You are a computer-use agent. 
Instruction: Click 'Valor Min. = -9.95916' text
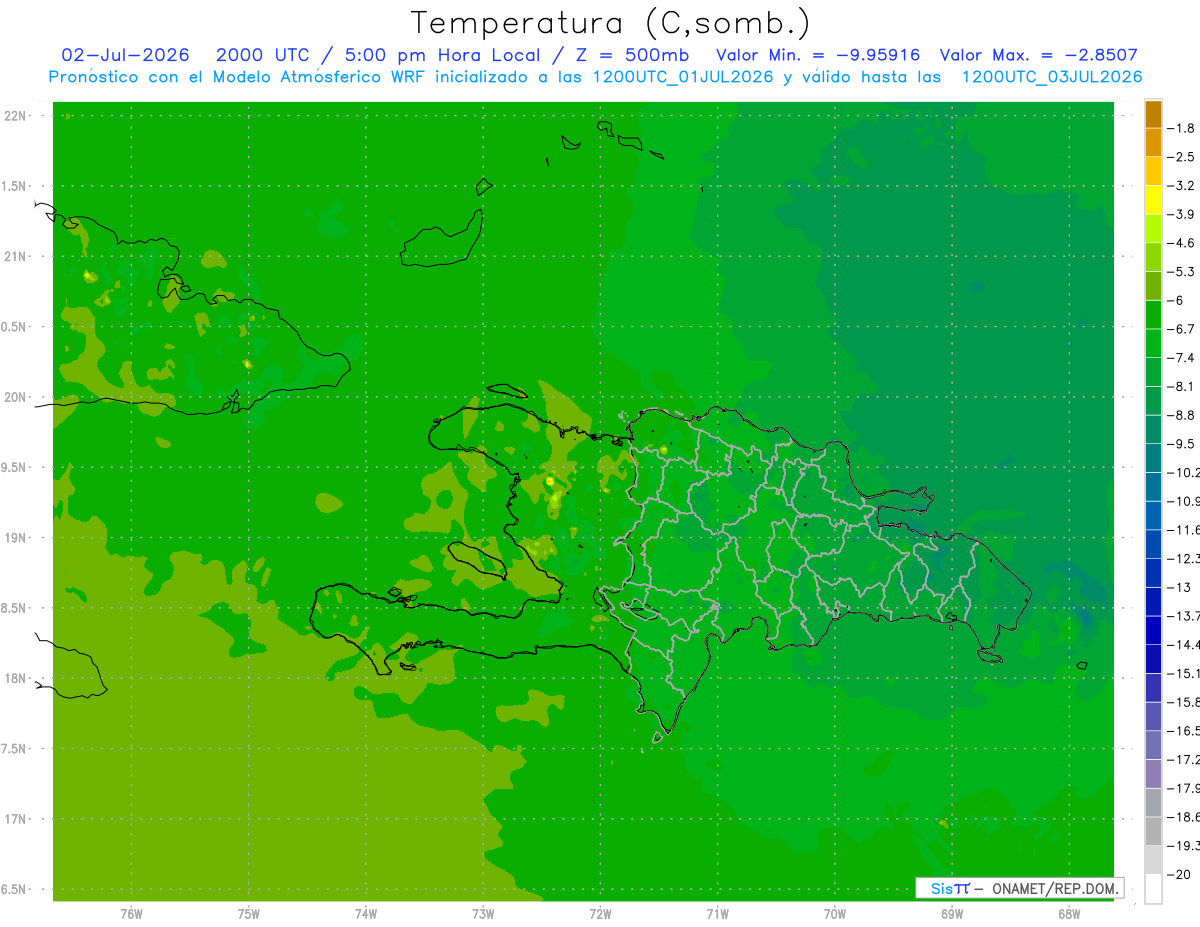click(x=819, y=55)
